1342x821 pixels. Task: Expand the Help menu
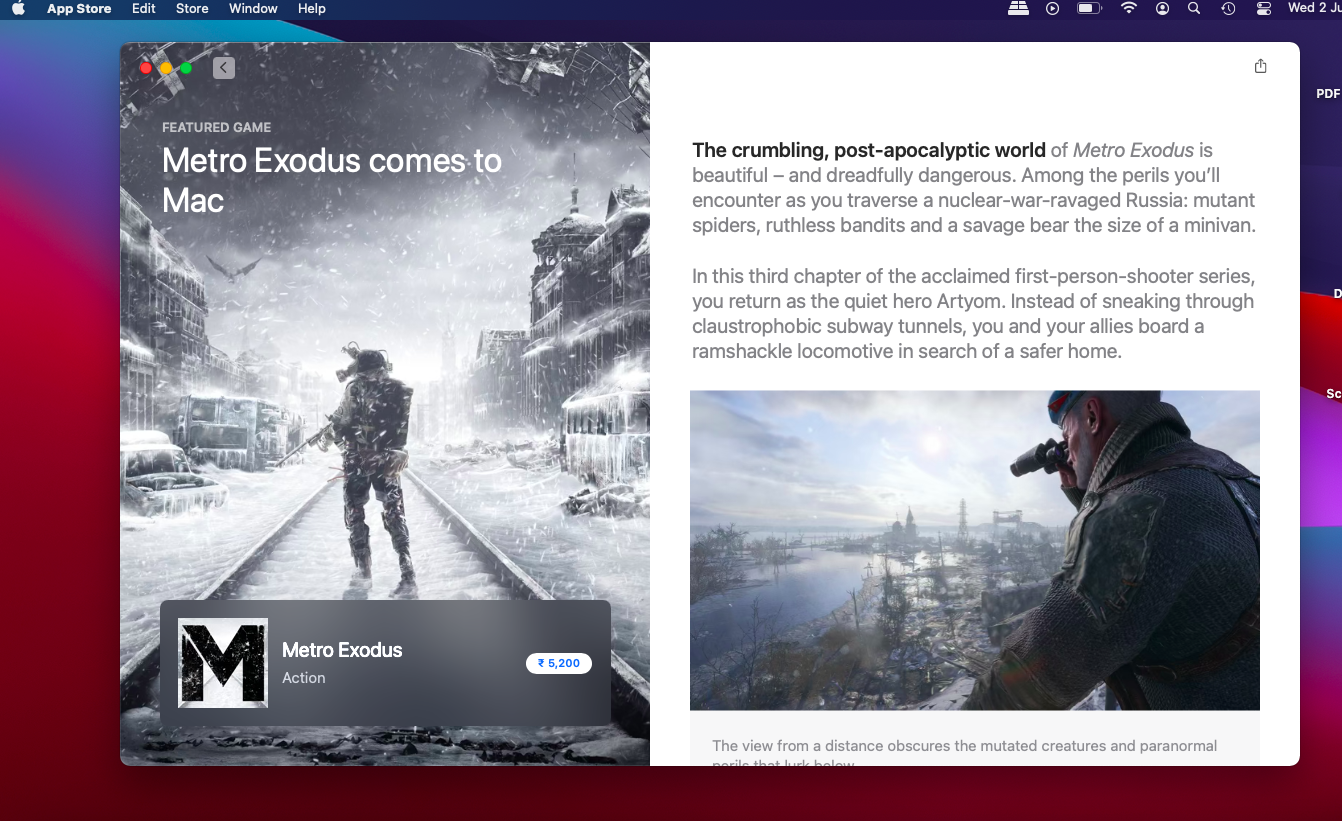(x=312, y=8)
